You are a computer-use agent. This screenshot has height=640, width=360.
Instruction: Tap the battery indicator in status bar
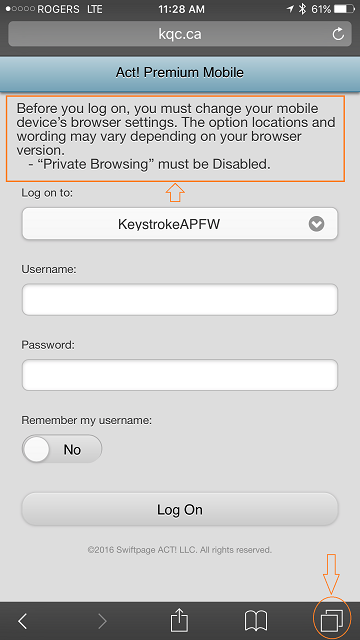pos(344,9)
